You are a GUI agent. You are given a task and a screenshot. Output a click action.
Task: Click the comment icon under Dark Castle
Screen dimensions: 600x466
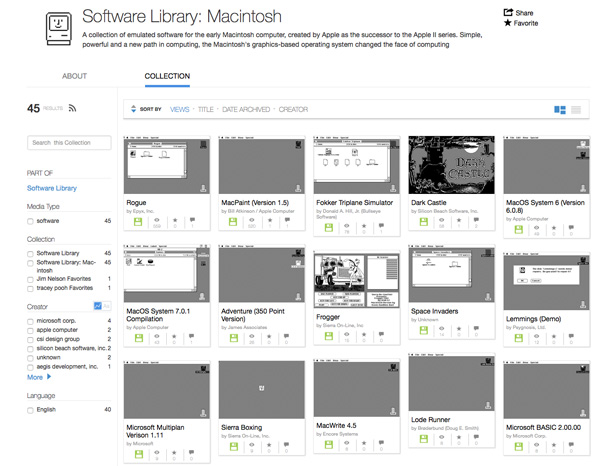(476, 220)
